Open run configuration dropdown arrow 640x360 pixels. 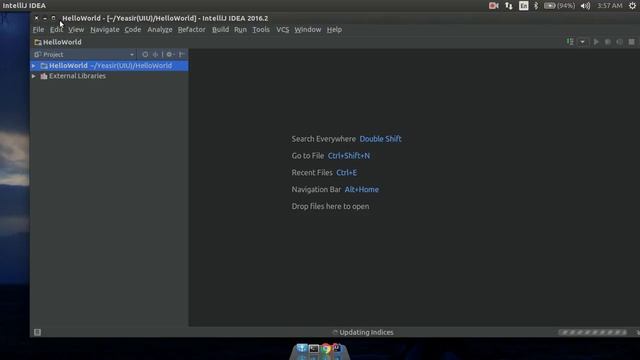(582, 42)
